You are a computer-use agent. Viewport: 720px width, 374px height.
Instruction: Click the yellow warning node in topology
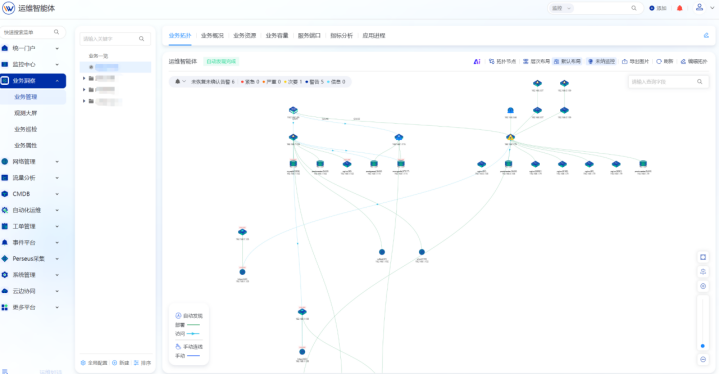coord(510,137)
